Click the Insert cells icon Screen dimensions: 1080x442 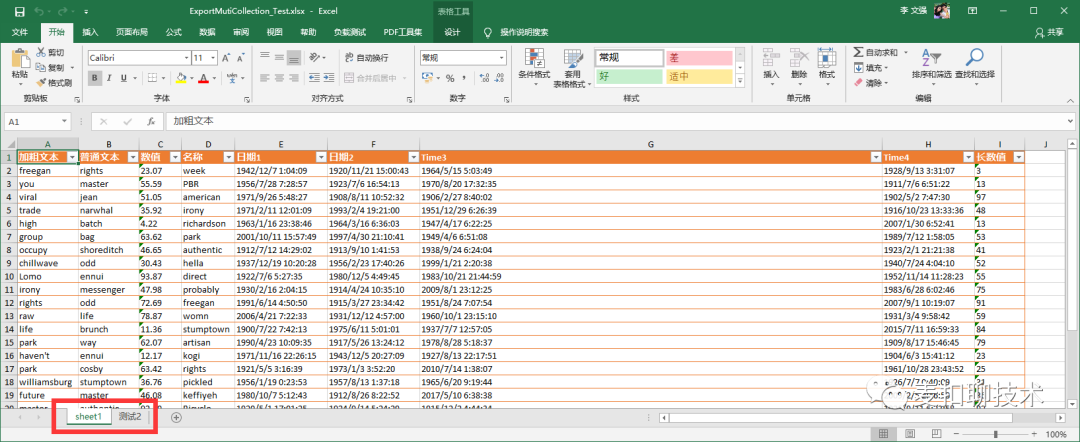771,59
